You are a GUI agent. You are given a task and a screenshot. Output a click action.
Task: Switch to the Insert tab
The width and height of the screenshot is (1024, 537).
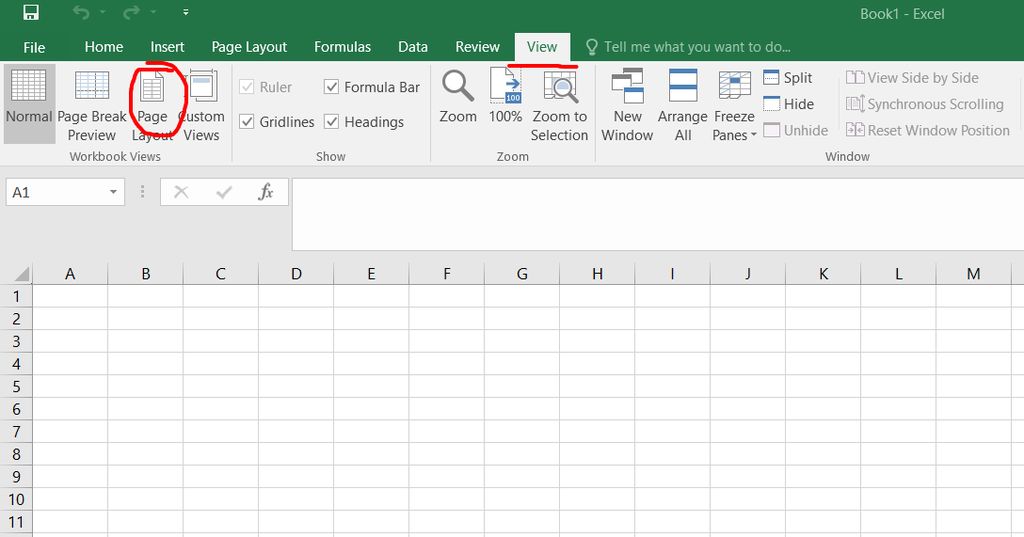pos(167,47)
